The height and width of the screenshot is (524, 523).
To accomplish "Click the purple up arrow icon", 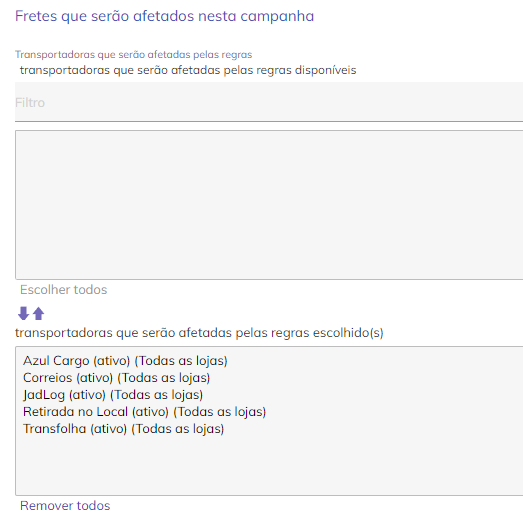I will click(x=38, y=313).
